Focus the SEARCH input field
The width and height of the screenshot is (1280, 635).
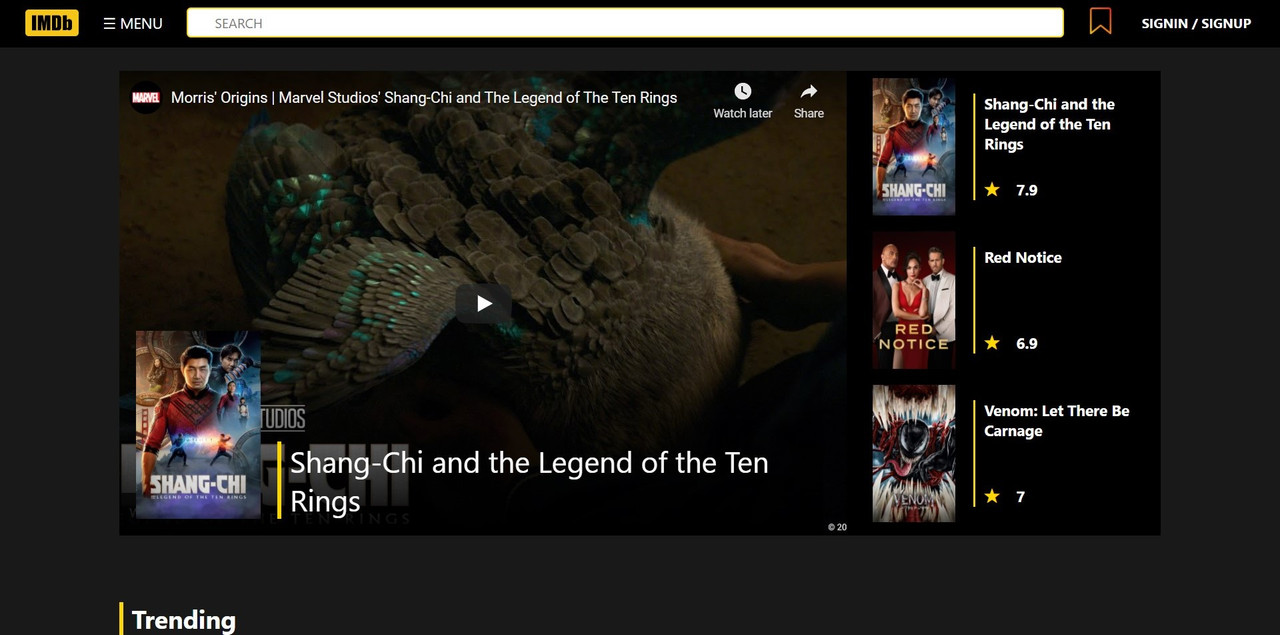625,23
